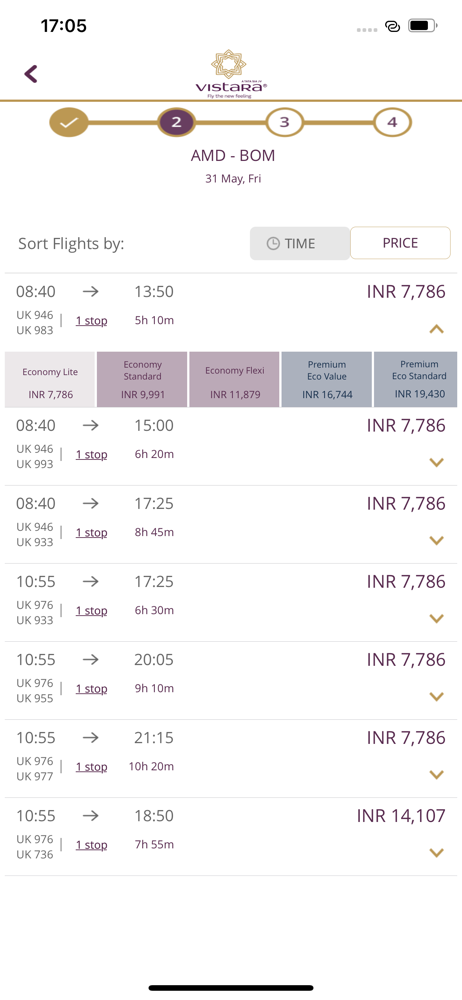Open 1 stop link for 10:55–21:15 flight
This screenshot has width=462, height=1000.
pyautogui.click(x=91, y=767)
